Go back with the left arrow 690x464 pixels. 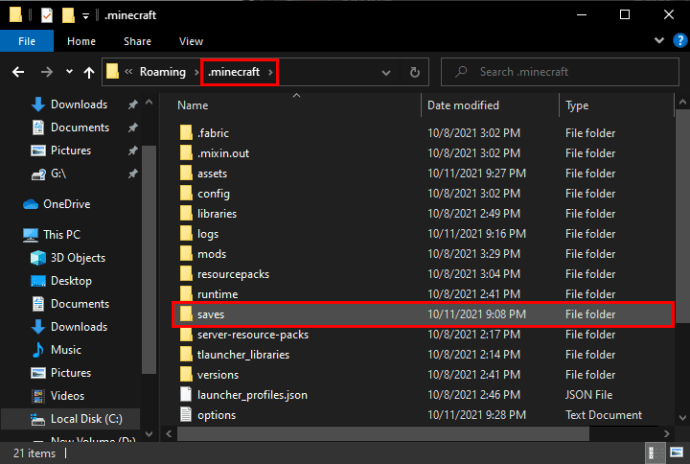(18, 72)
